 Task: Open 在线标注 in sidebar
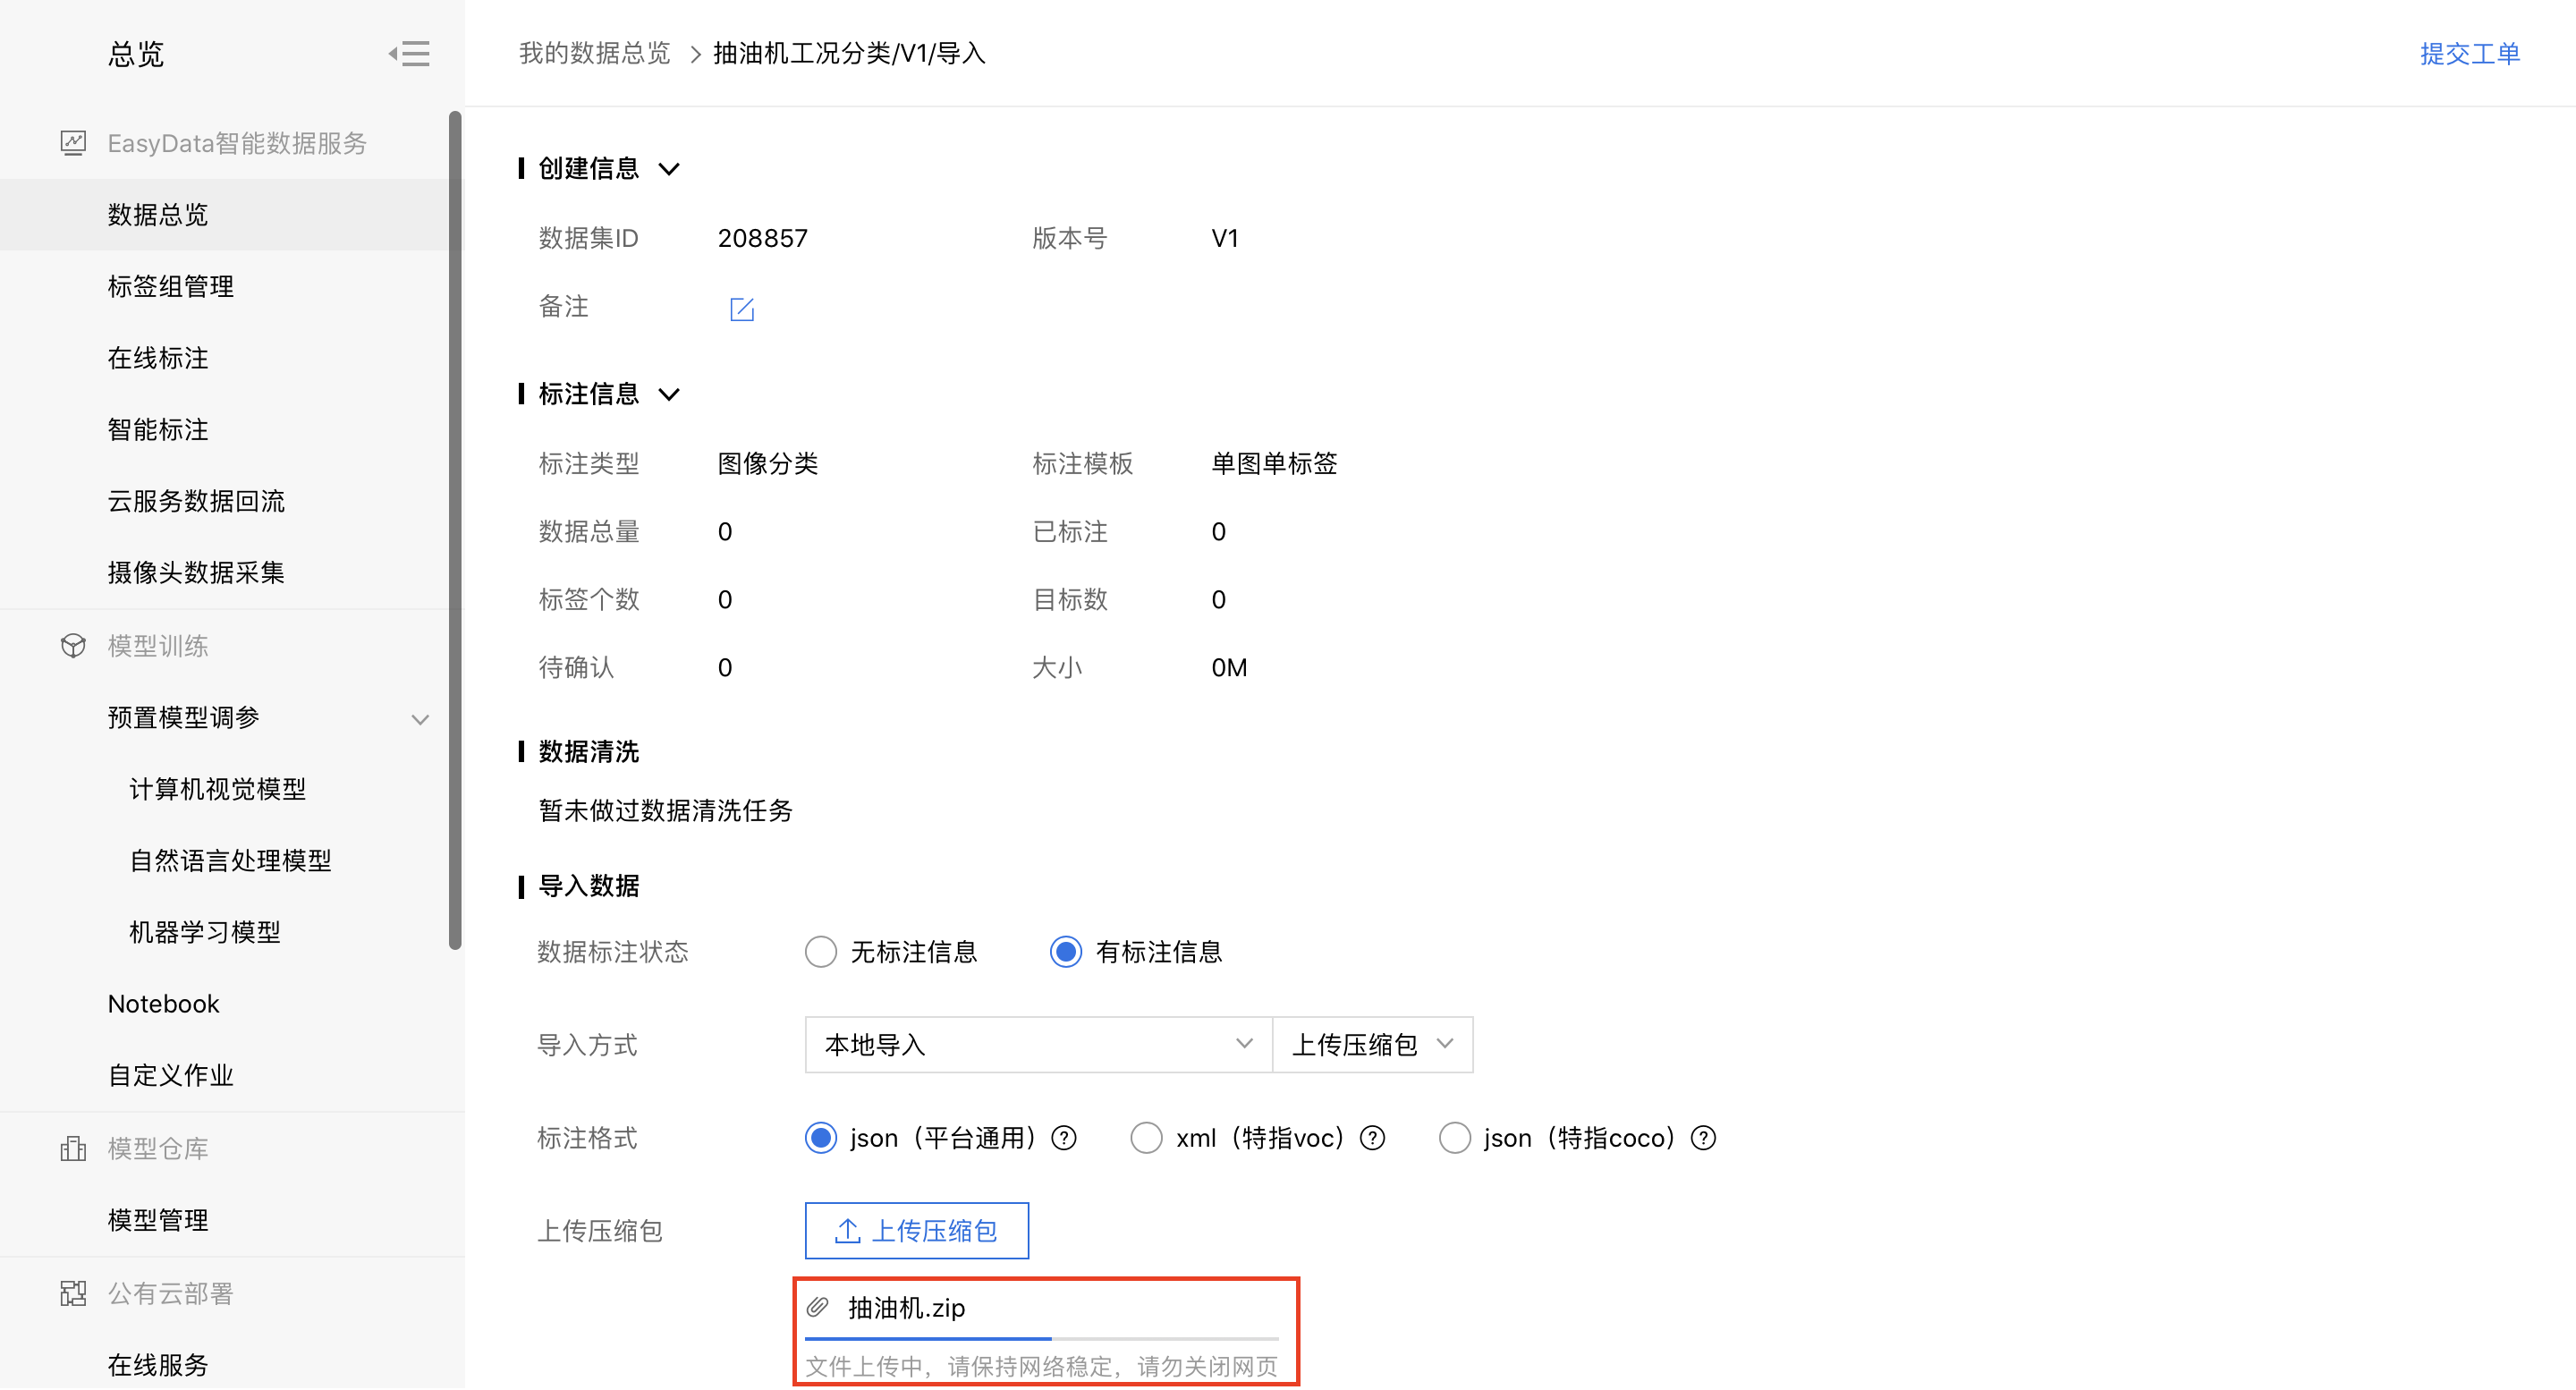158,358
